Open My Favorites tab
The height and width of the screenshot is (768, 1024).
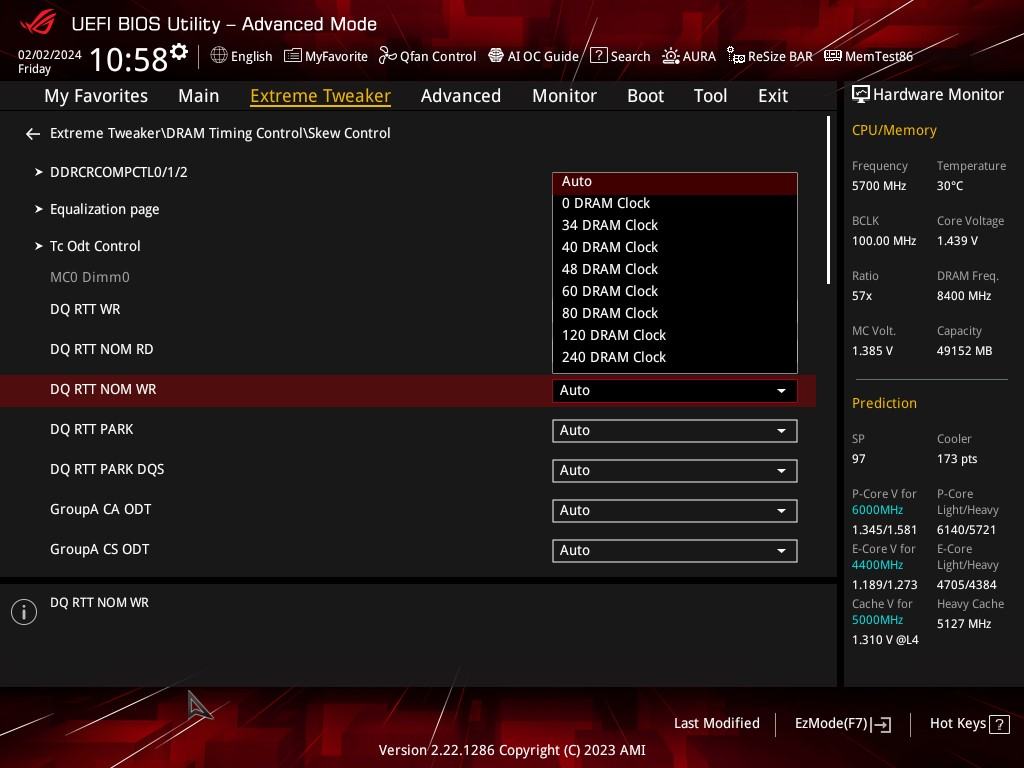pyautogui.click(x=96, y=96)
